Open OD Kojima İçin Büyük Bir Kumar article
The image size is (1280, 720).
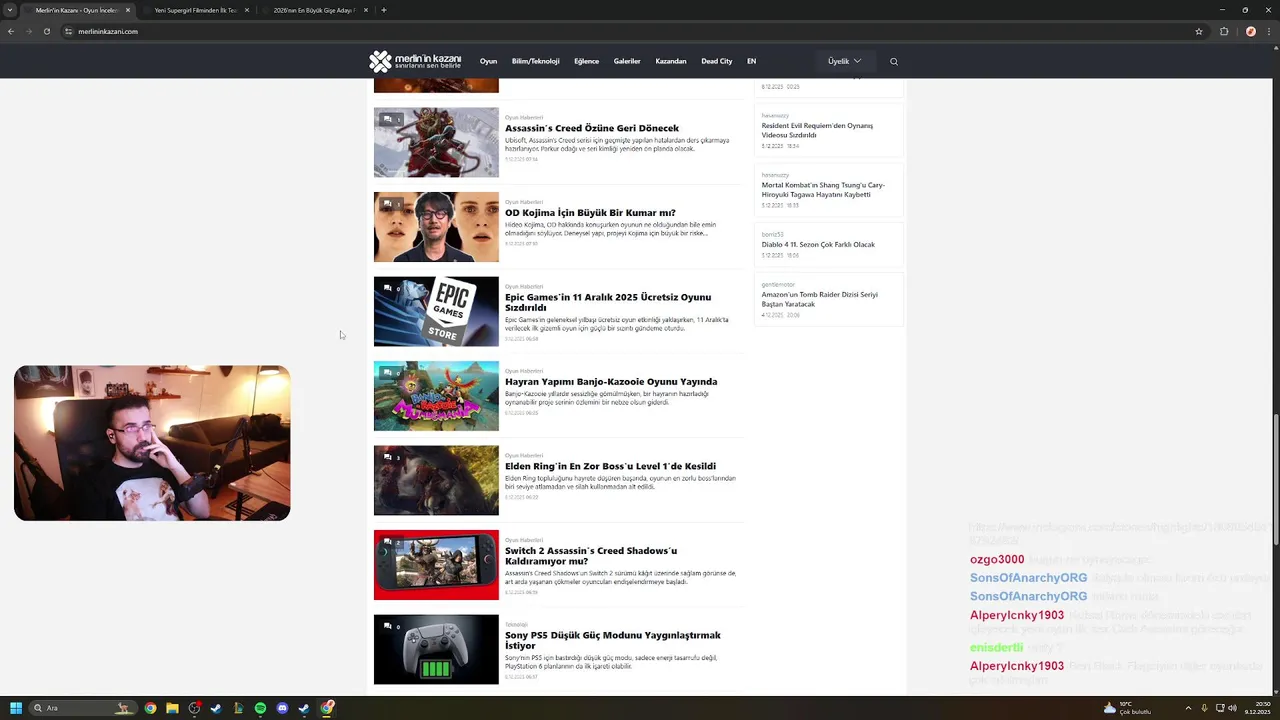tap(590, 213)
